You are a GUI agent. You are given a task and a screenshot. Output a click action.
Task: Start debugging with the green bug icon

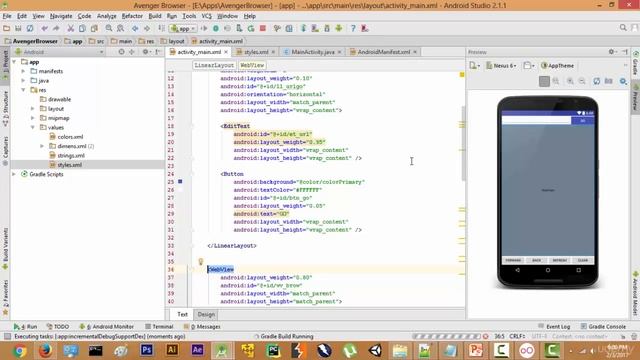pos(216,29)
